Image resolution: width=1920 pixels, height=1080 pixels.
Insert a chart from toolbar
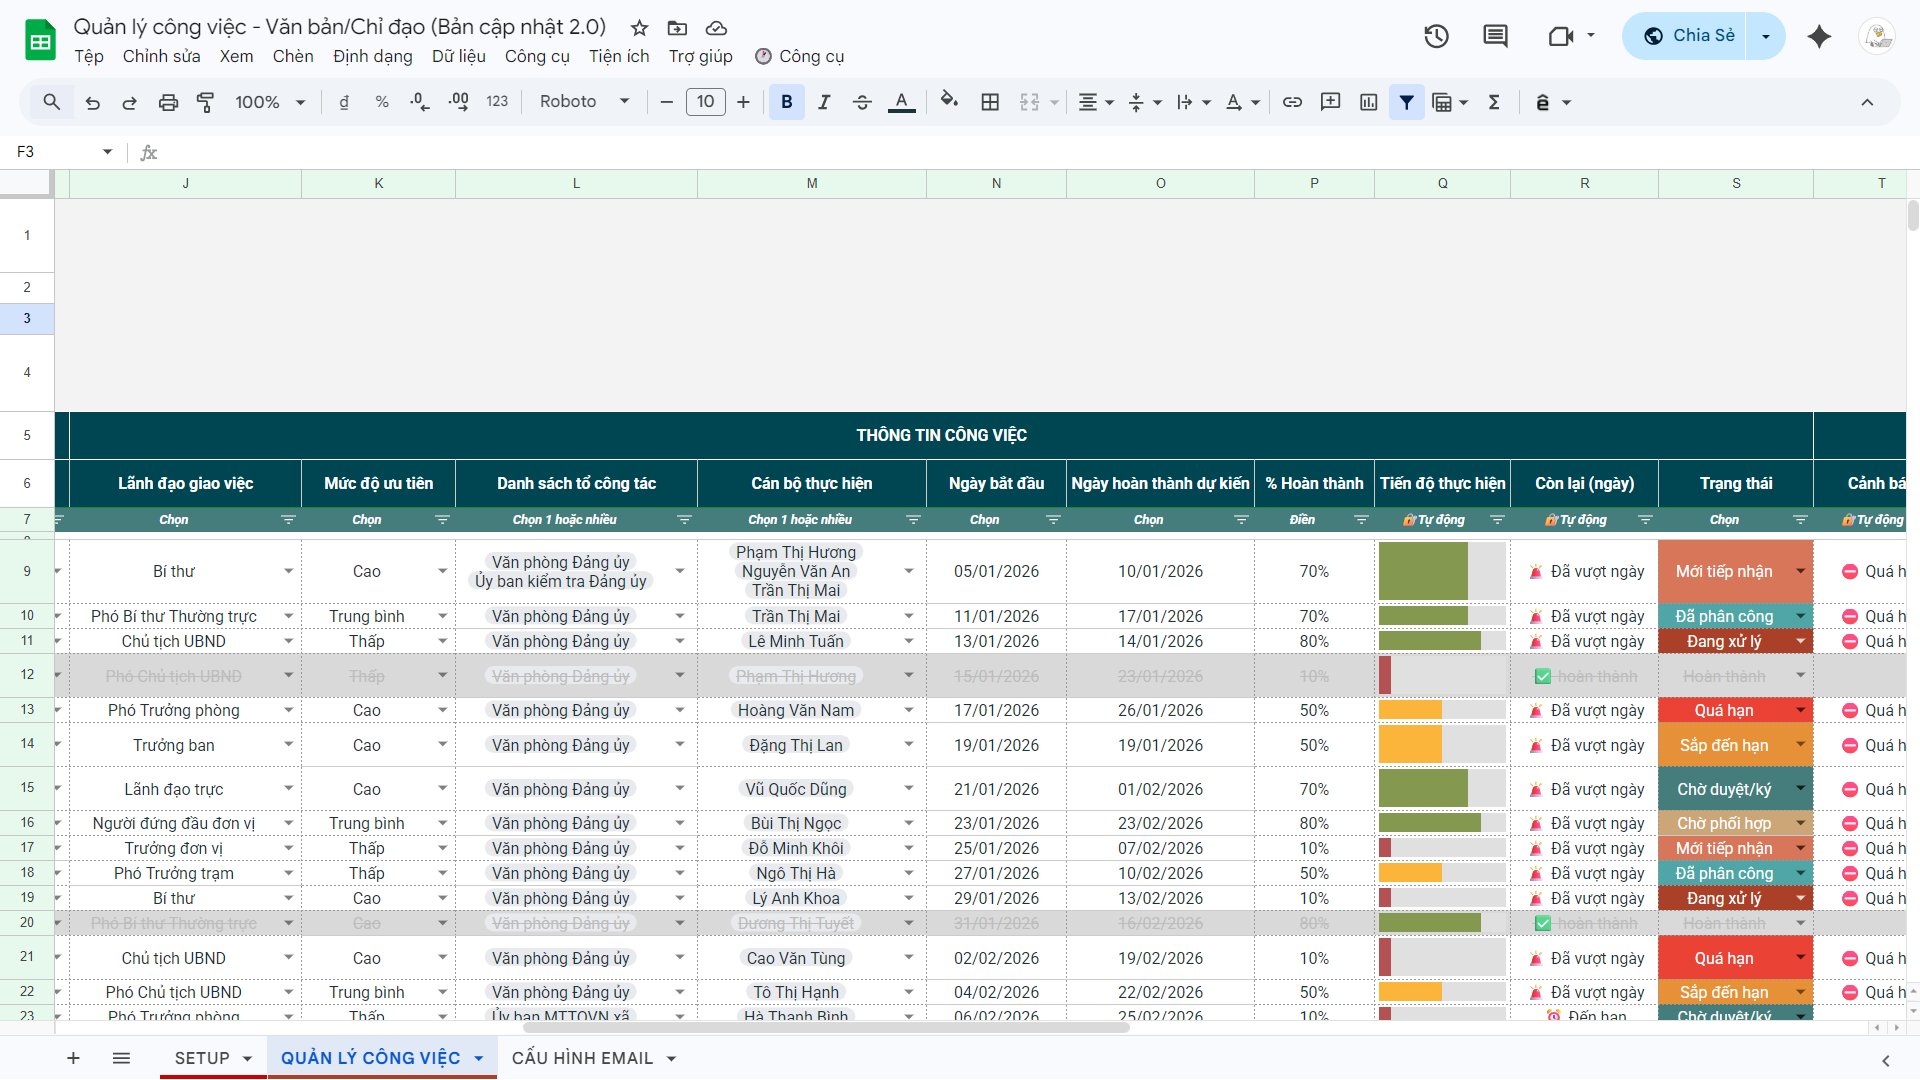(x=1369, y=102)
